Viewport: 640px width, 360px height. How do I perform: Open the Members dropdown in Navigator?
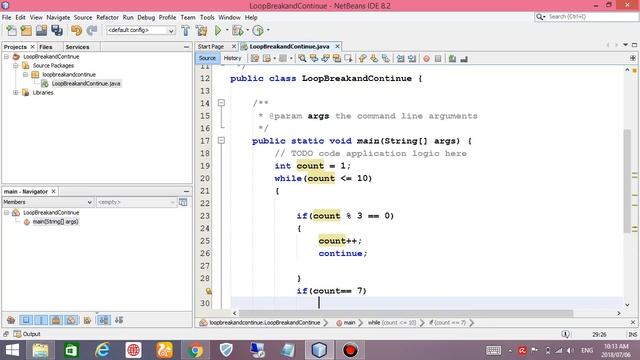[x=48, y=202]
